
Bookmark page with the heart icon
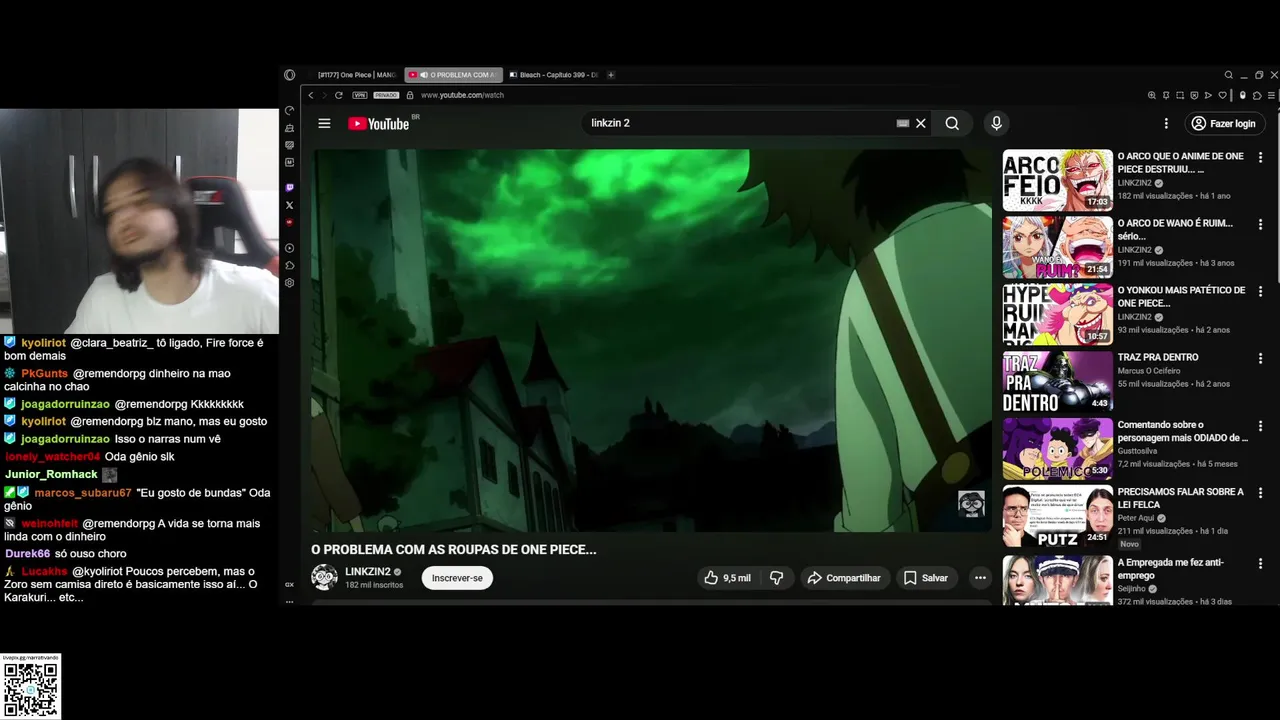(1222, 95)
